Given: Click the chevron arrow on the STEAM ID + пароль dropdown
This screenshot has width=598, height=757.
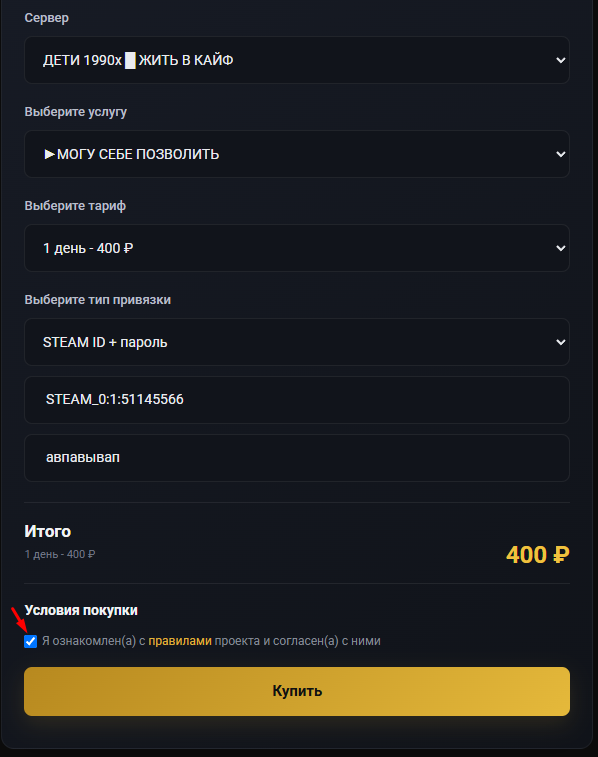Looking at the screenshot, I should (560, 342).
